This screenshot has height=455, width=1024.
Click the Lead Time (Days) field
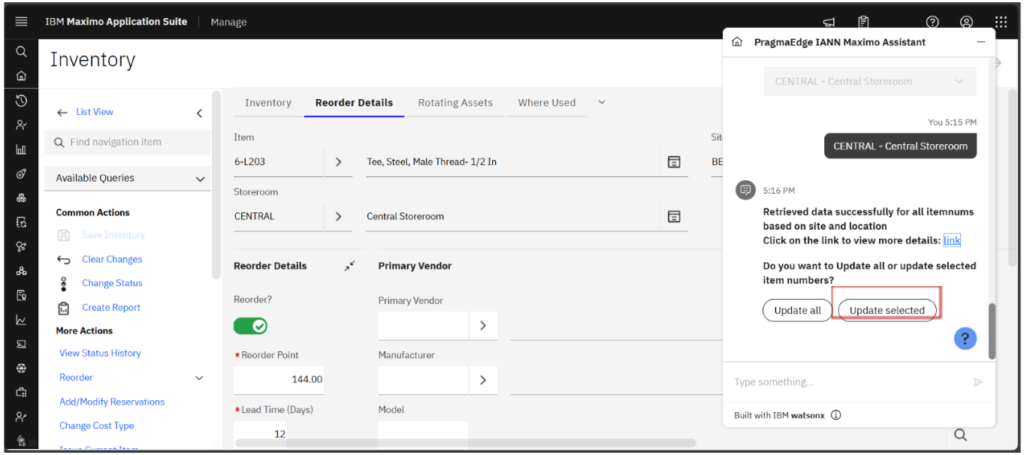click(x=260, y=433)
